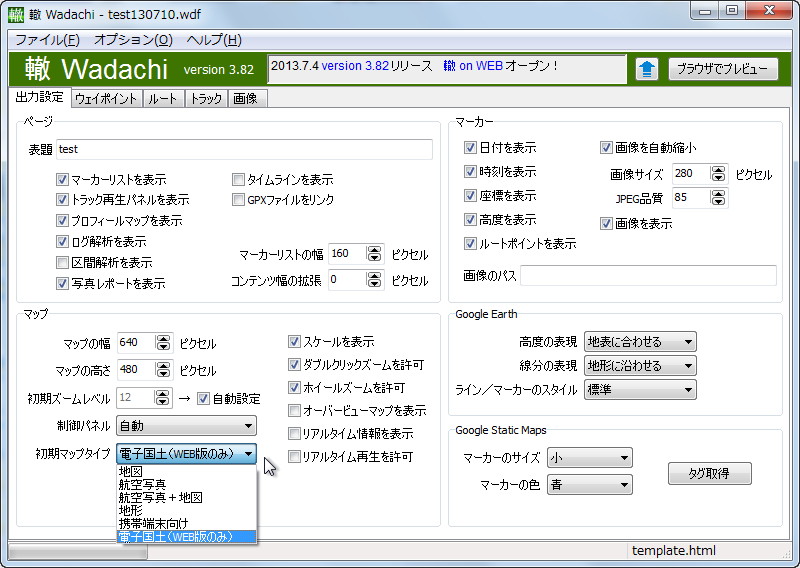Select 出力設定 tab
Screen dimensions: 800x568
[39, 97]
